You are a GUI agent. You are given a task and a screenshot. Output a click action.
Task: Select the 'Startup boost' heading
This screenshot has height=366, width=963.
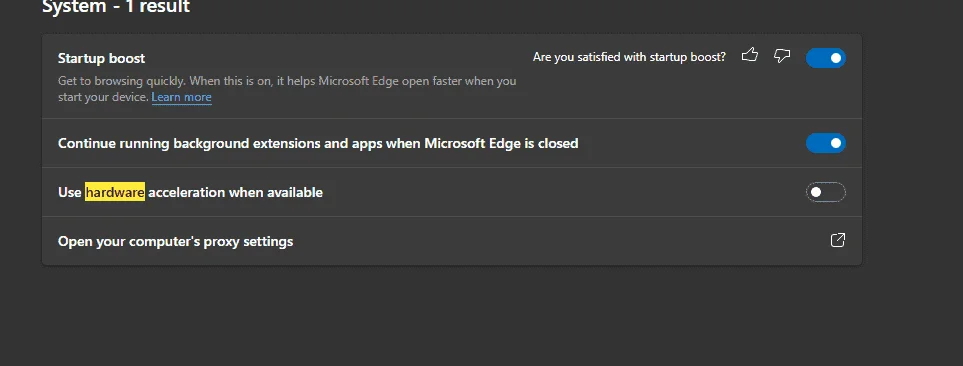[x=101, y=58]
